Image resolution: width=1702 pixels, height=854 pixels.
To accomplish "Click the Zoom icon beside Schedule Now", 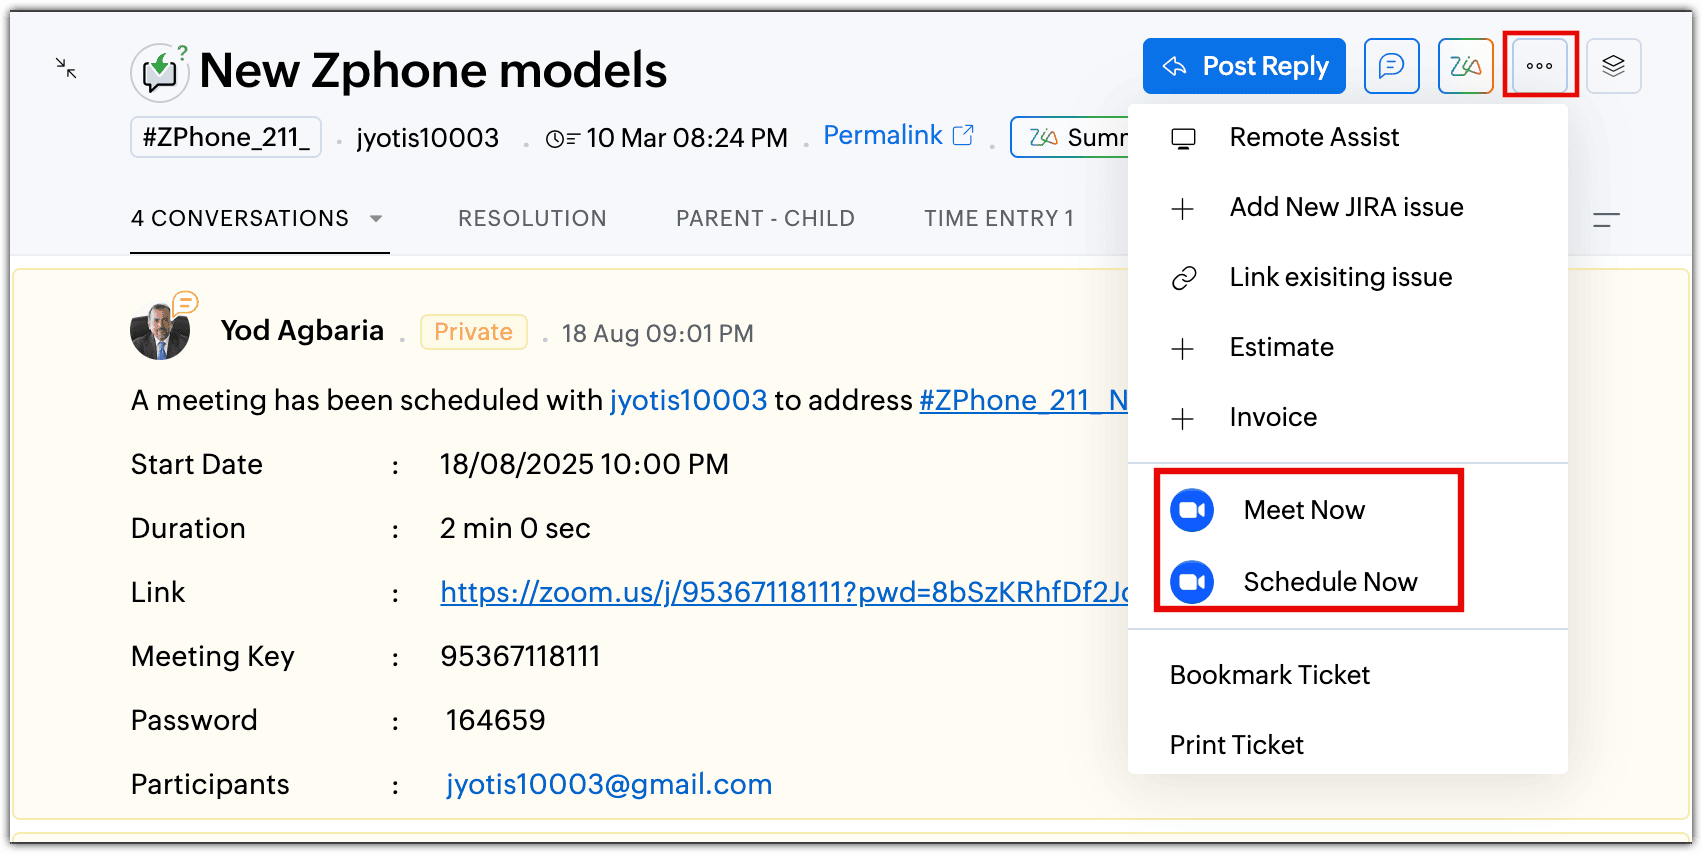I will tap(1192, 582).
